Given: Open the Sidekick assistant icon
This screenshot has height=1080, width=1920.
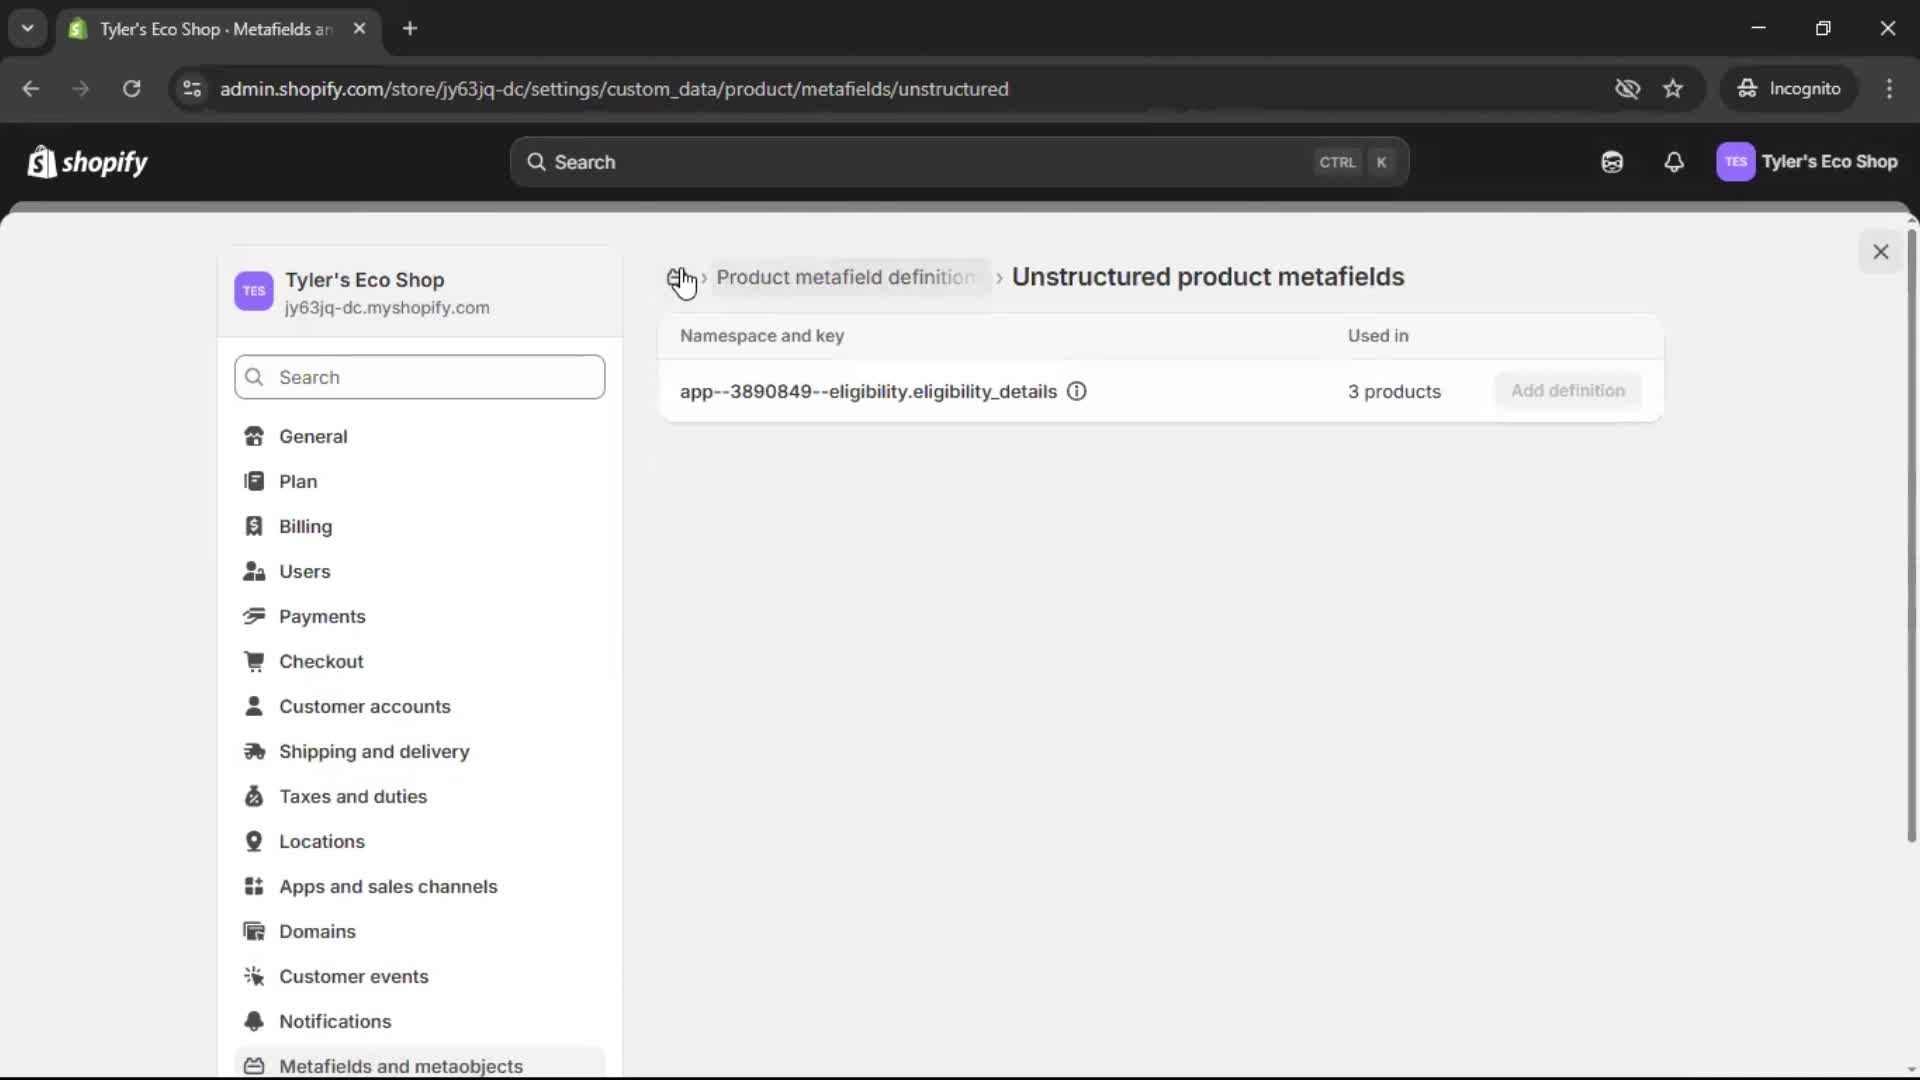Looking at the screenshot, I should pyautogui.click(x=1611, y=162).
